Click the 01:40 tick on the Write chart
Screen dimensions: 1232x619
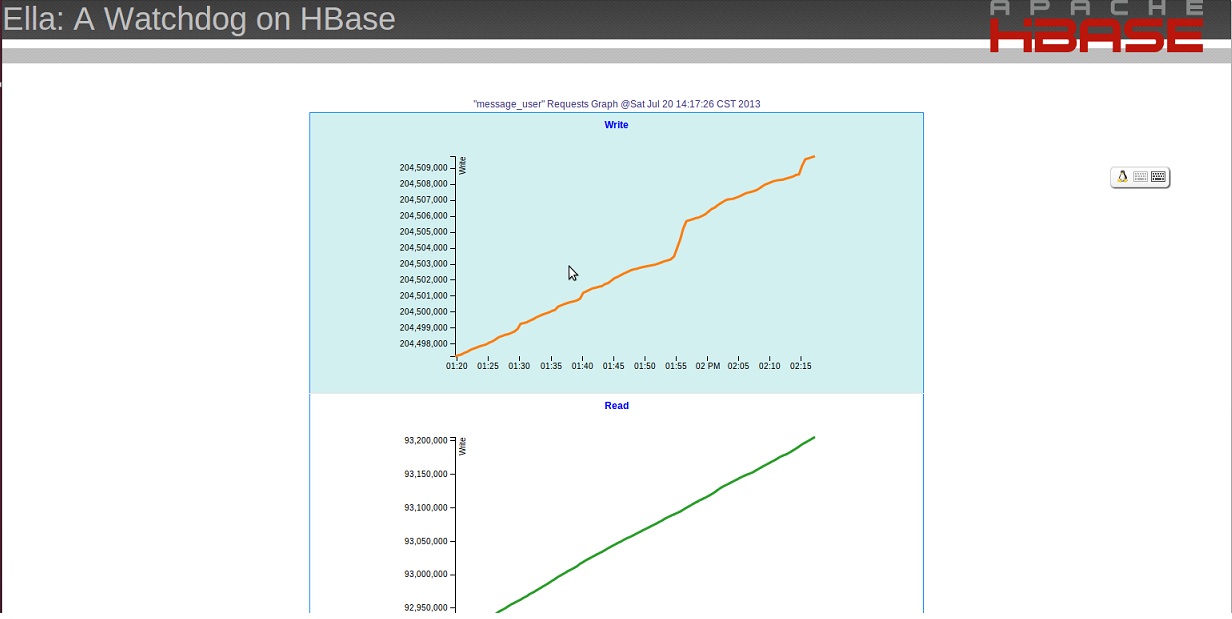point(582,366)
